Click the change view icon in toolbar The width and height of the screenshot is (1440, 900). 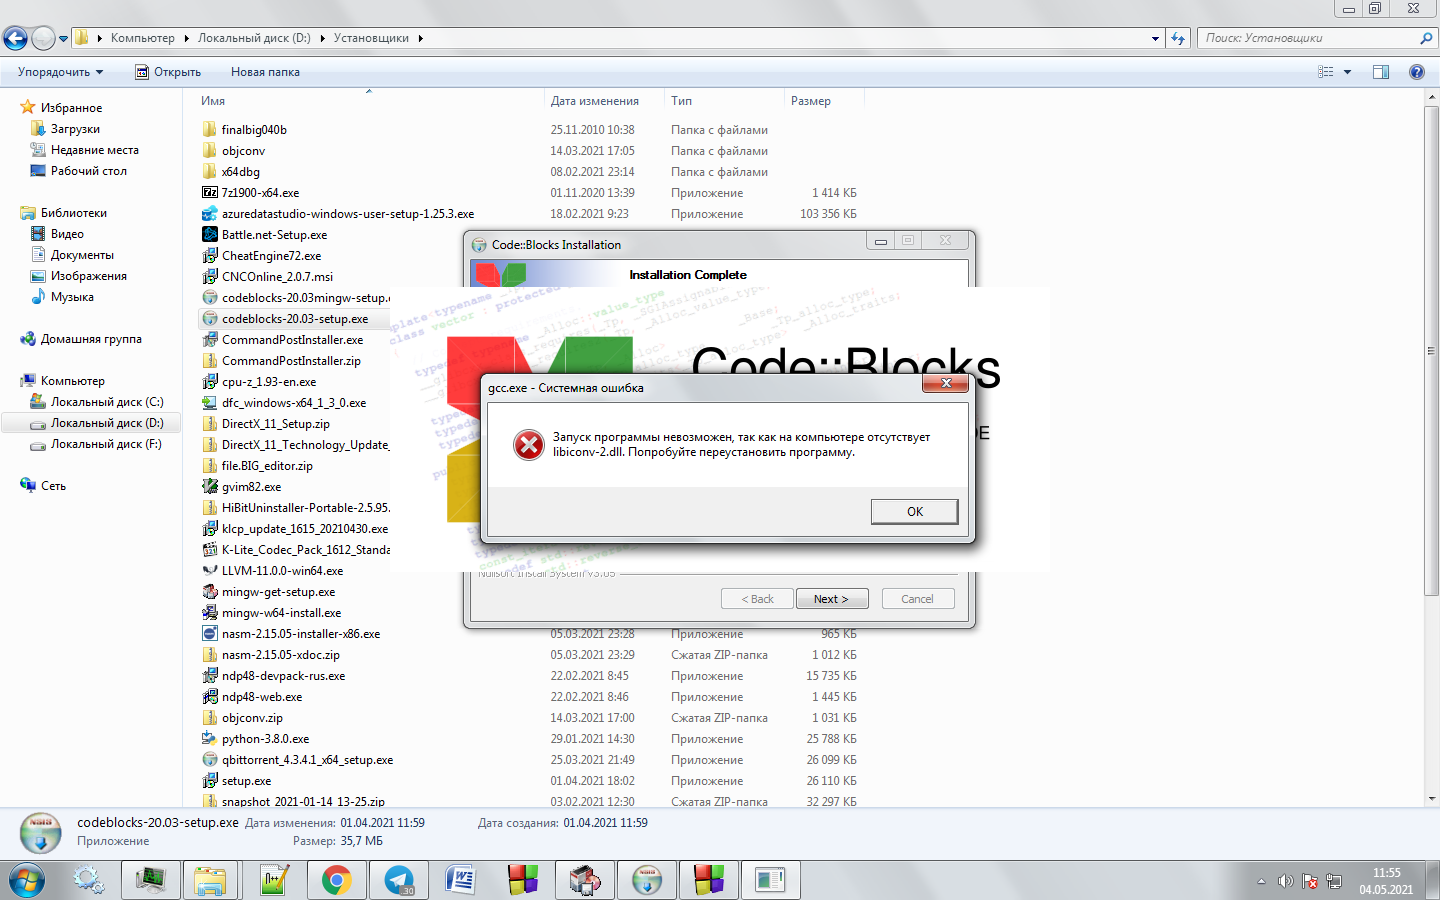point(1326,72)
